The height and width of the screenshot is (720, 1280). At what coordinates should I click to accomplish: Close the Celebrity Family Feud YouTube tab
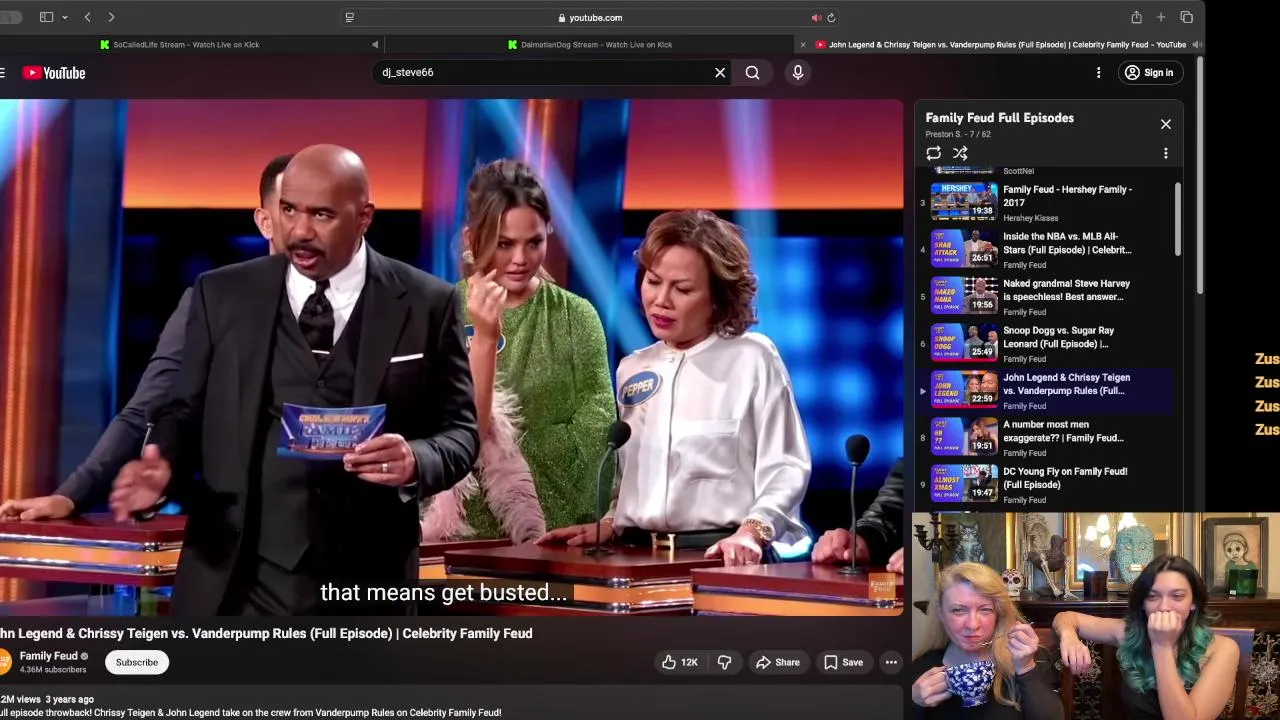[802, 44]
